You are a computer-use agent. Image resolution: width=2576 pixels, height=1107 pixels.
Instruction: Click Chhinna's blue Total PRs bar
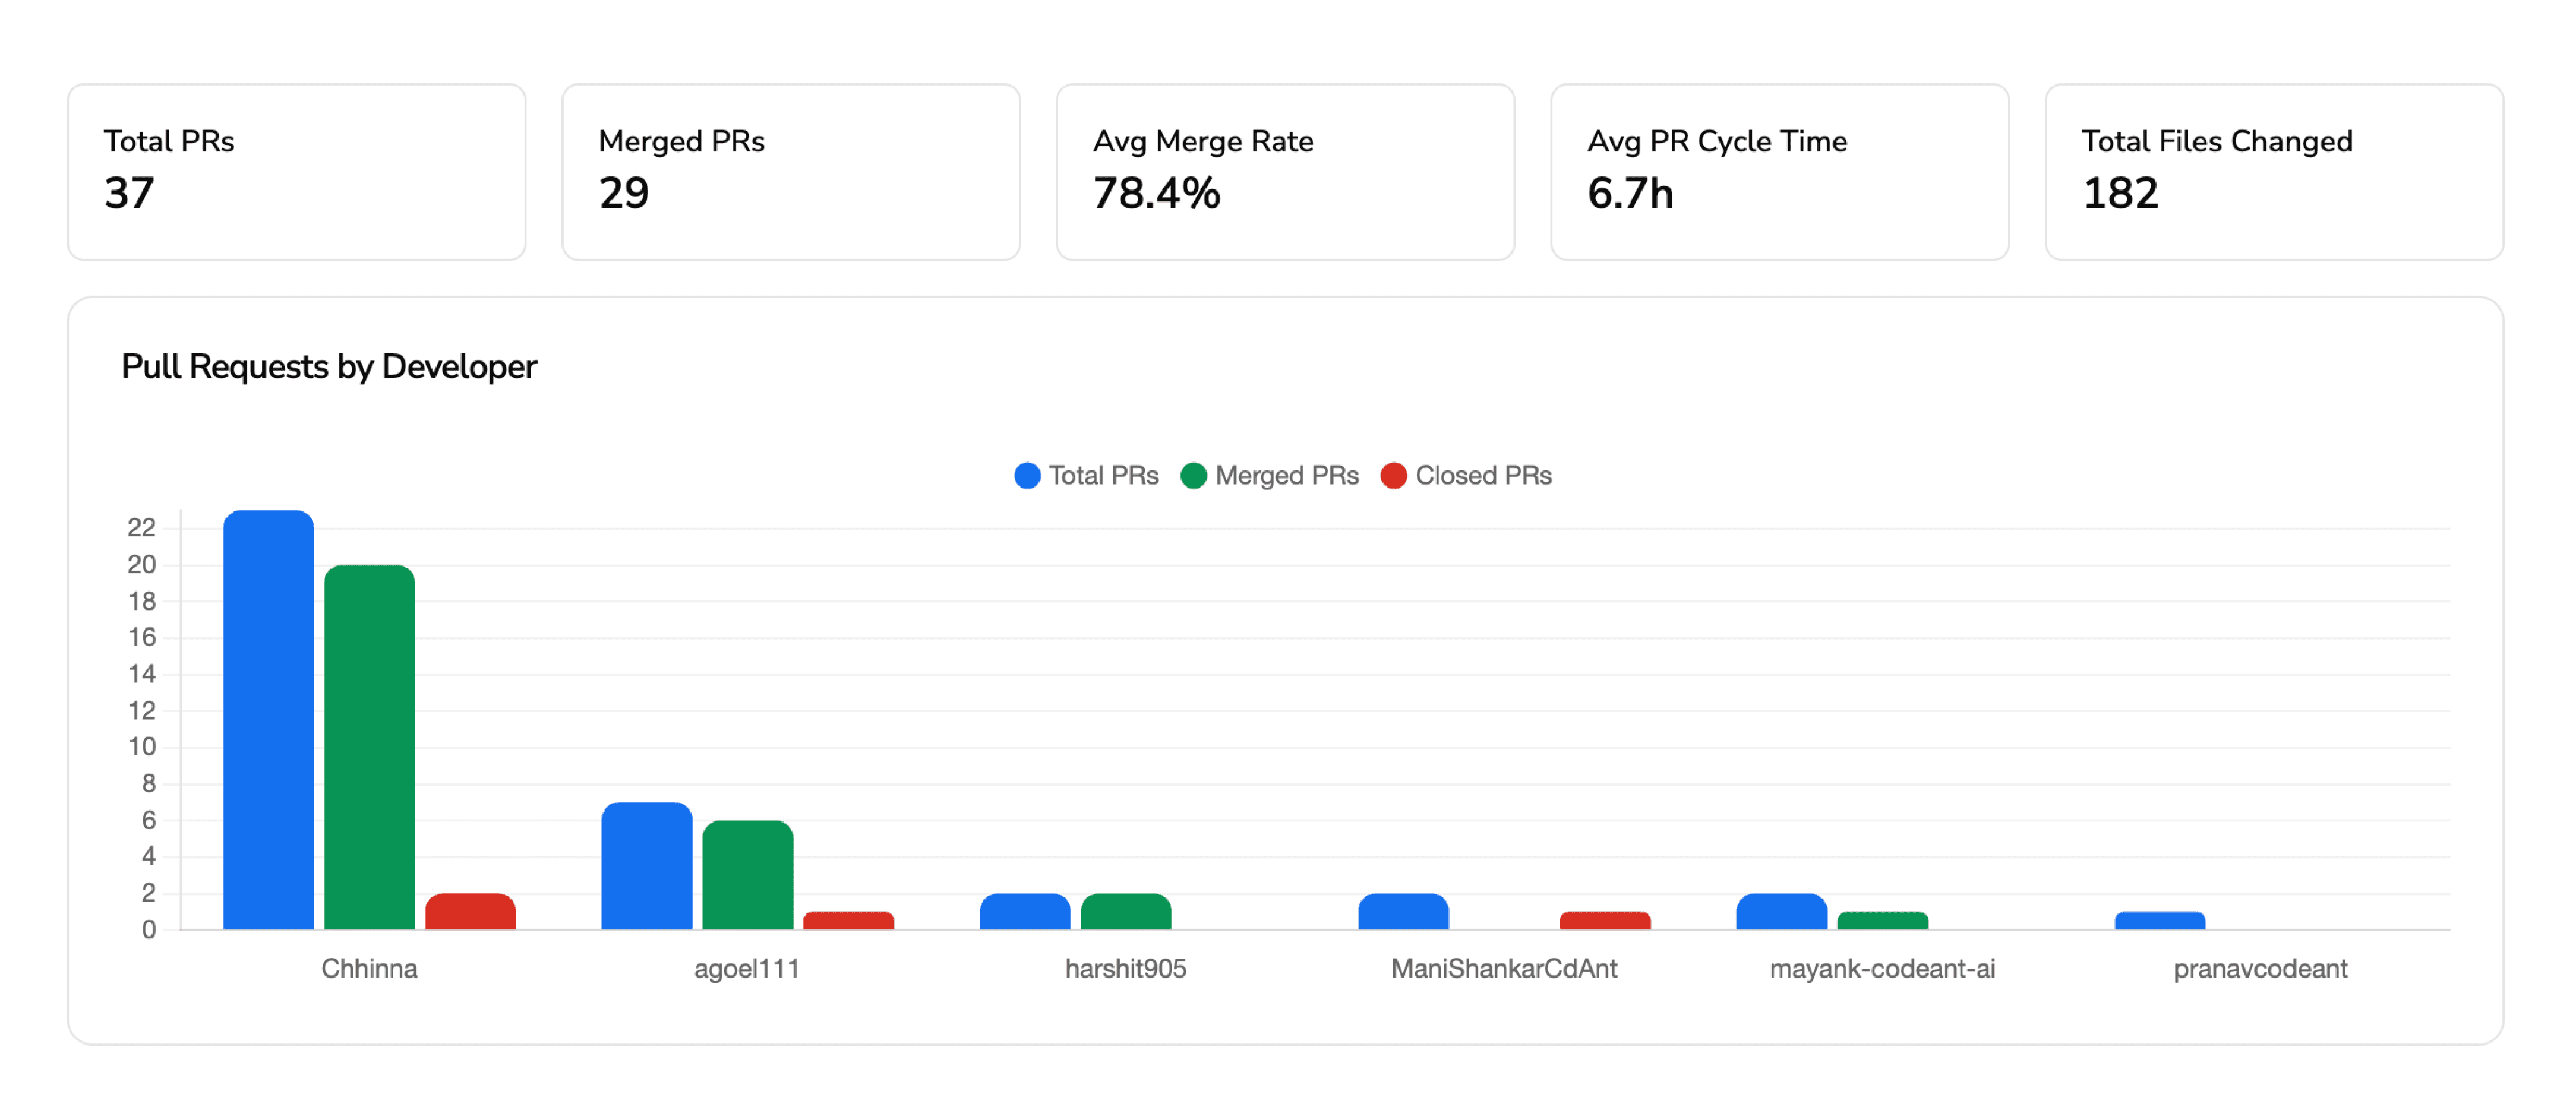click(x=268, y=720)
